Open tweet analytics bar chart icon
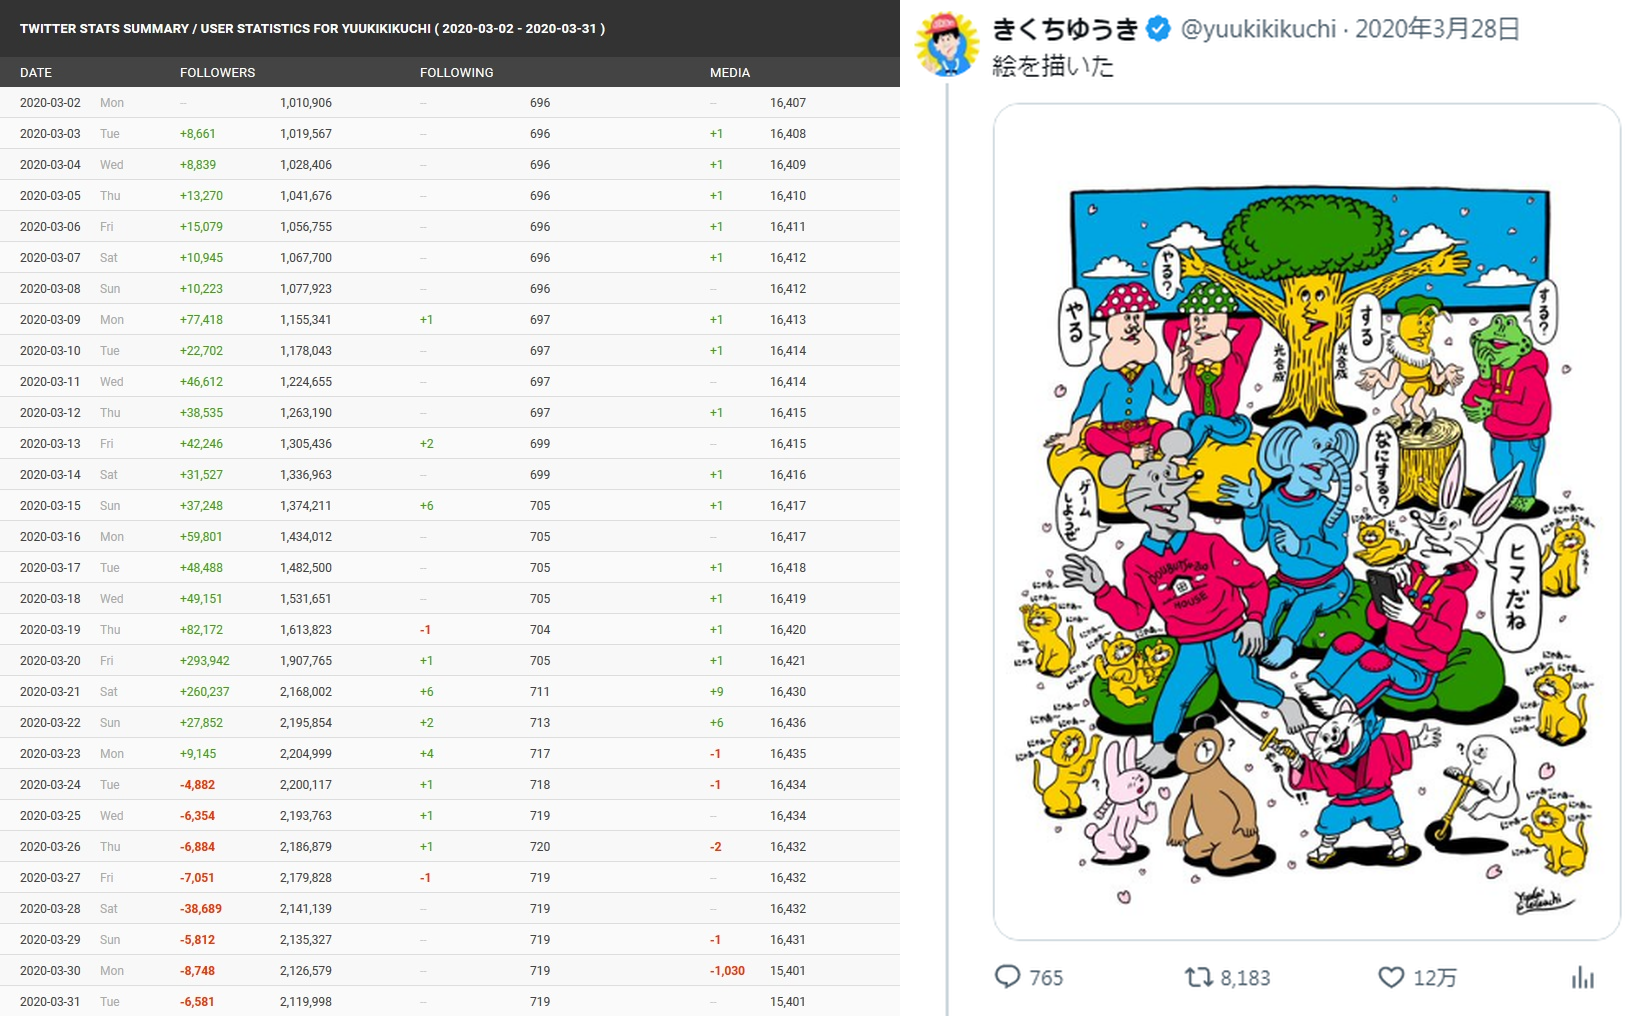1649x1016 pixels. (1582, 976)
